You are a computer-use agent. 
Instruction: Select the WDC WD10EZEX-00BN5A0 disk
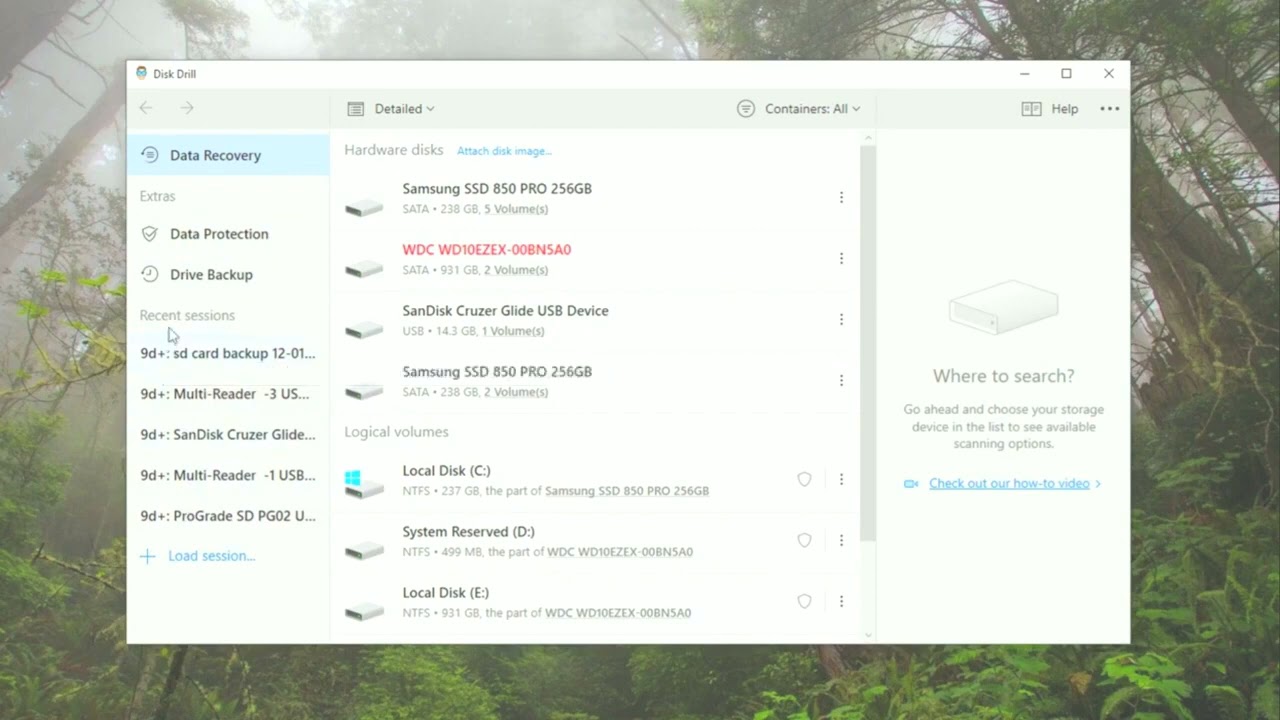(594, 259)
